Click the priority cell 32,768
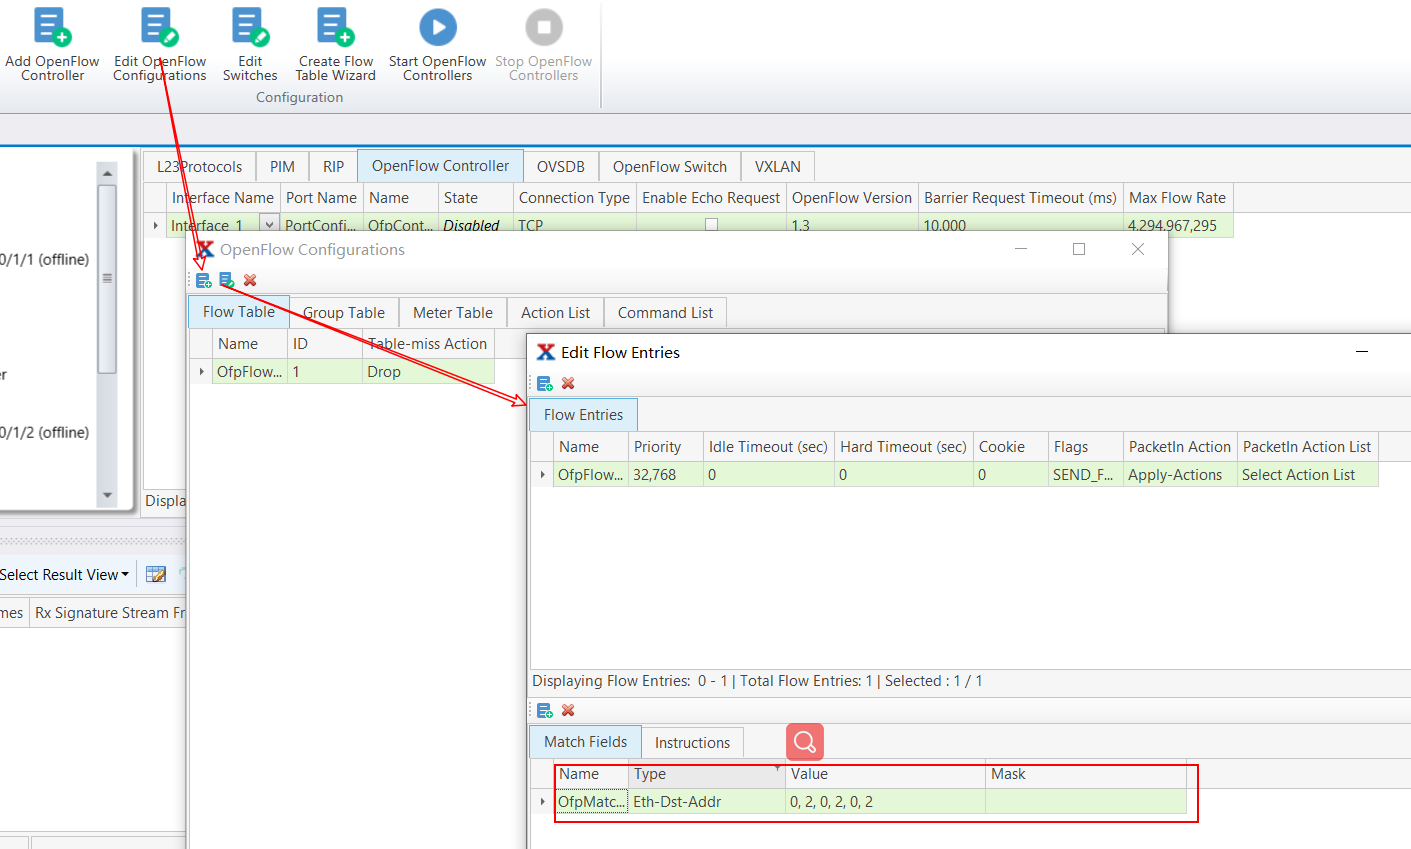The image size is (1411, 849). coord(666,475)
